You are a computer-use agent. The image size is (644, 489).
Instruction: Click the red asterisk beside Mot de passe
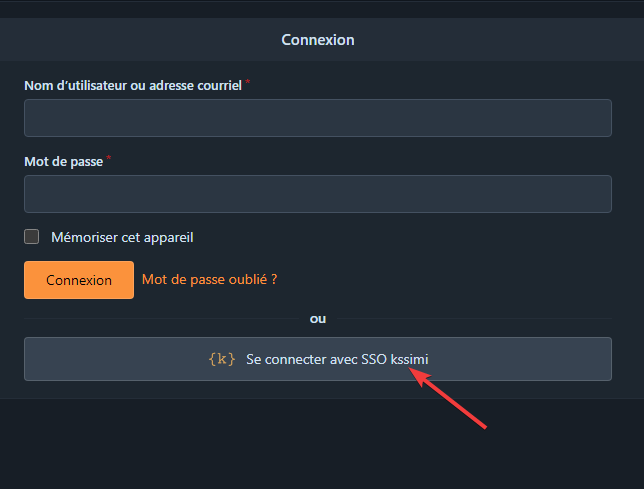(x=109, y=158)
